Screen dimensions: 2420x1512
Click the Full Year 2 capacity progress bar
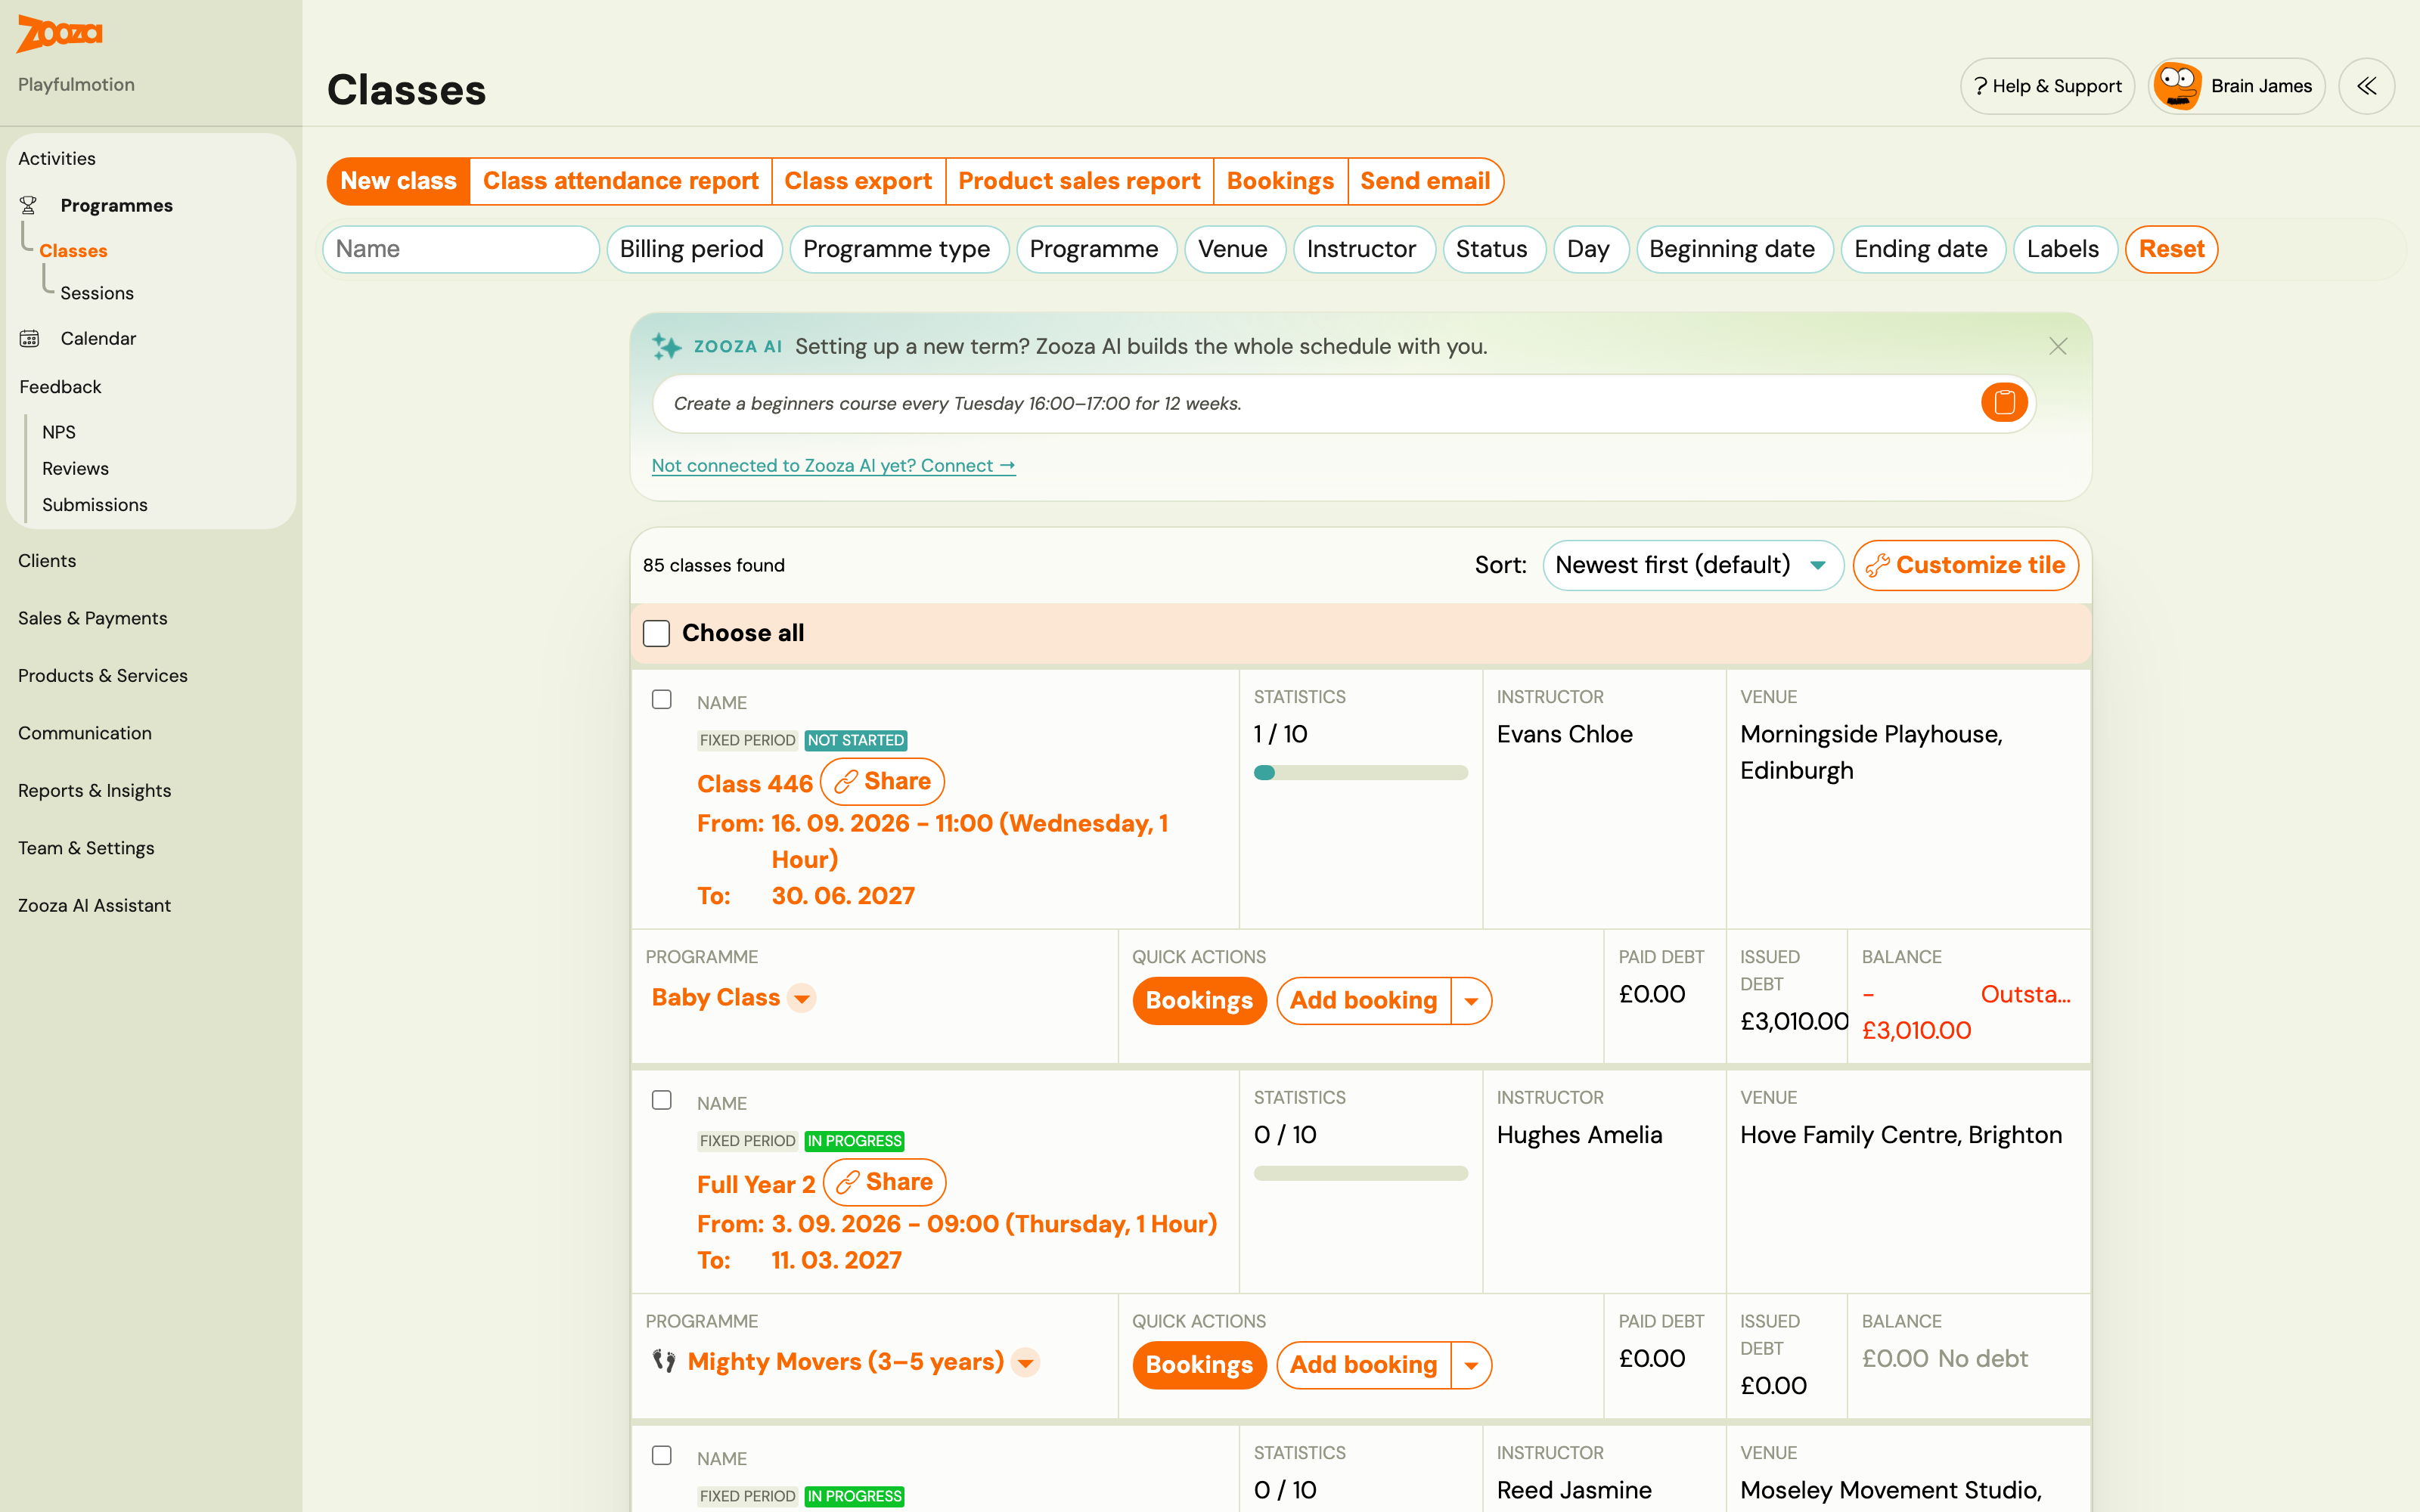[x=1361, y=1173]
